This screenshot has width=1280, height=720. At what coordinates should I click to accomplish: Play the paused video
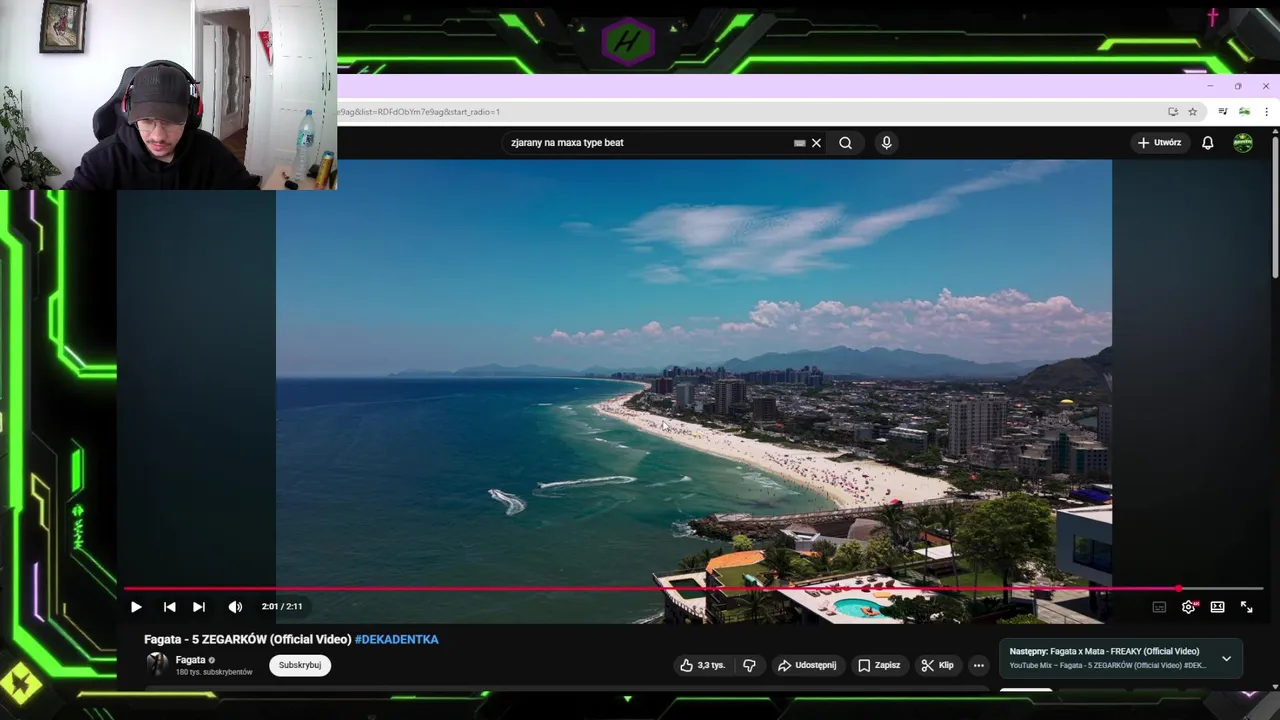pos(136,607)
